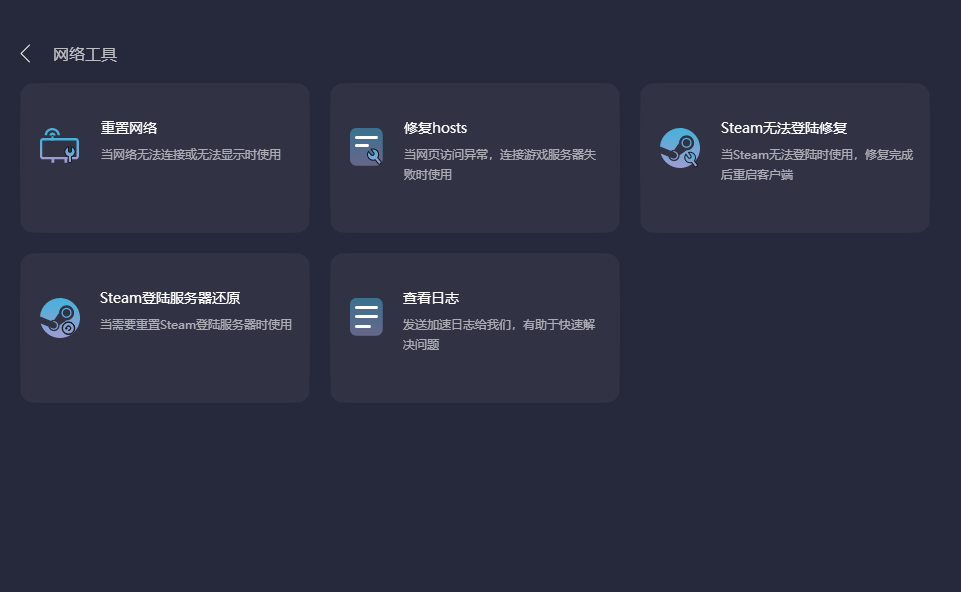Image resolution: width=961 pixels, height=592 pixels.
Task: Select the 查看日志 title
Action: point(431,298)
